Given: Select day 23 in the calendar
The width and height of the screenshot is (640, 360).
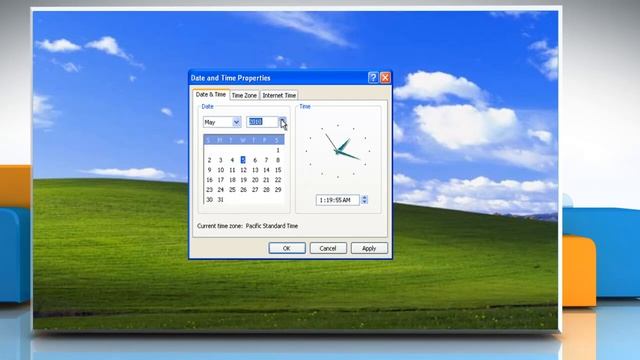Looking at the screenshot, I should pyautogui.click(x=209, y=189).
